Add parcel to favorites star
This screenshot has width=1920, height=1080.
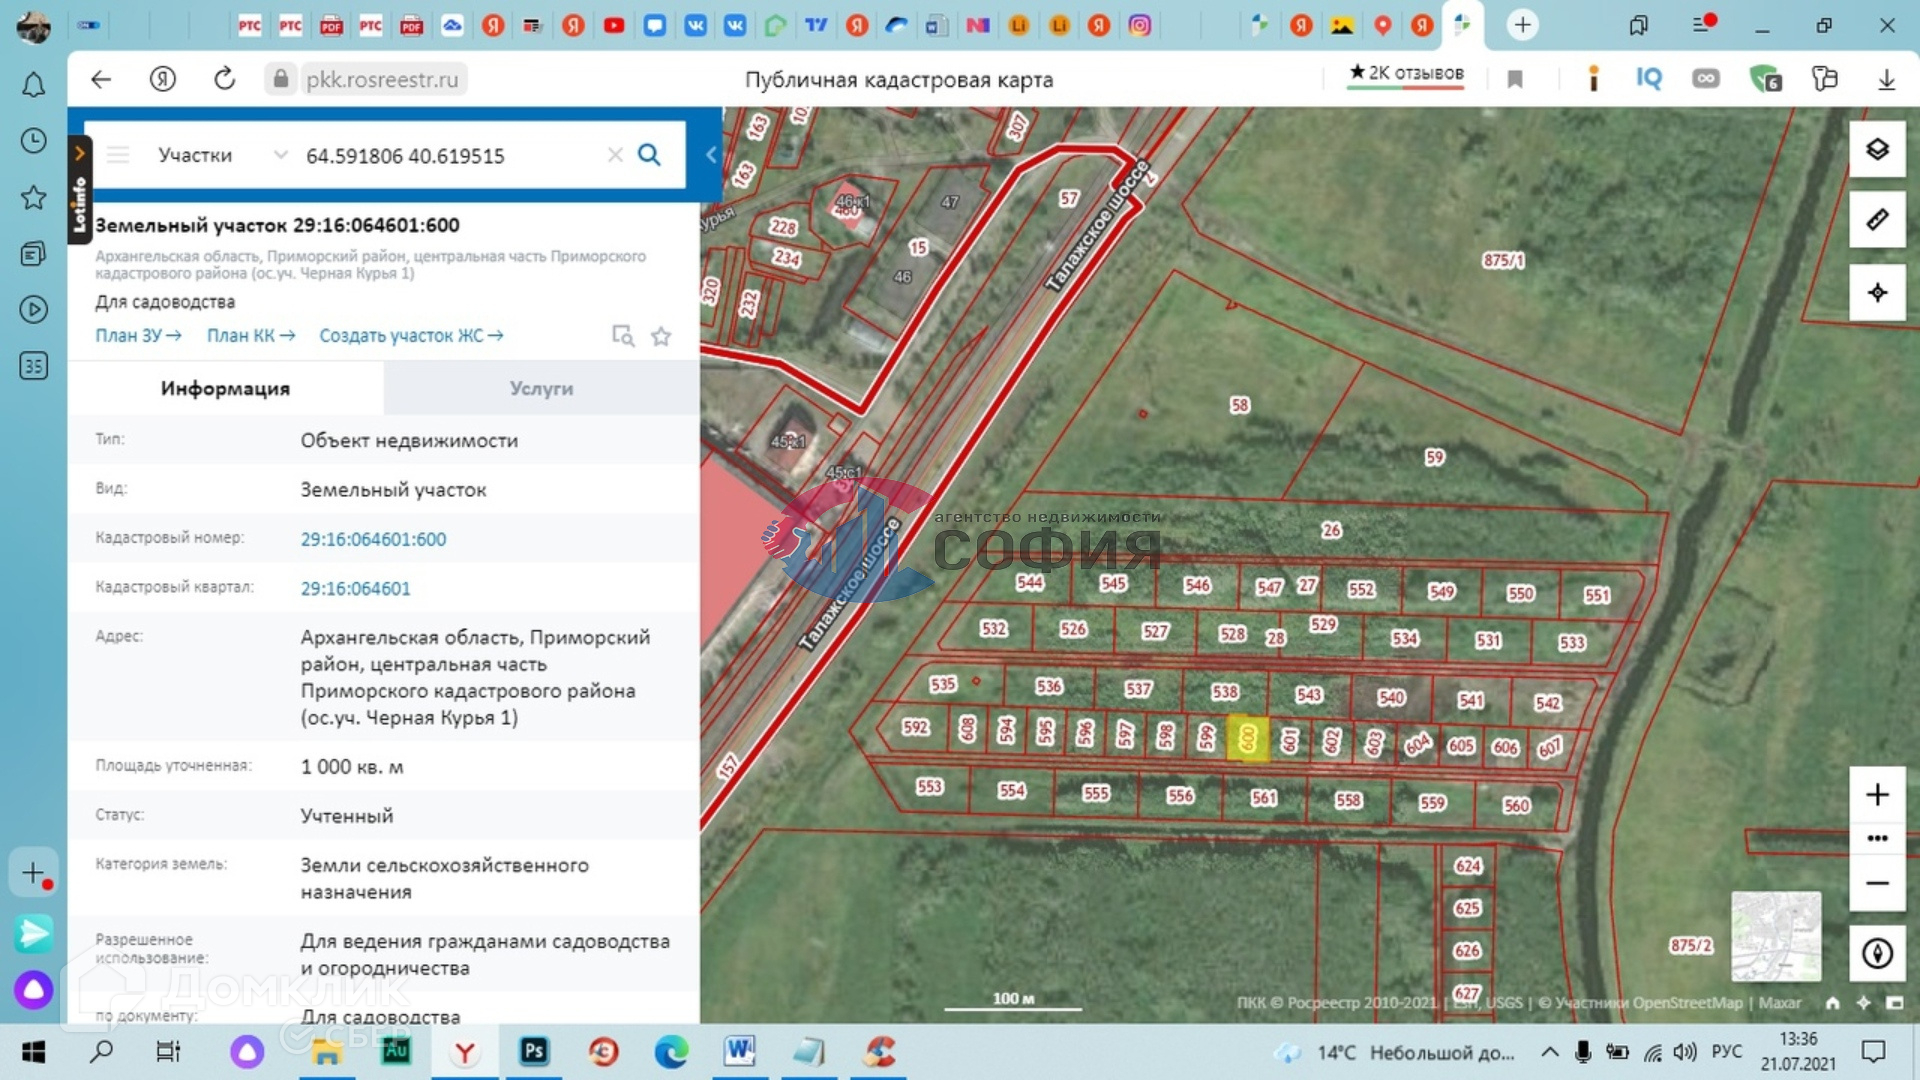[x=661, y=337]
